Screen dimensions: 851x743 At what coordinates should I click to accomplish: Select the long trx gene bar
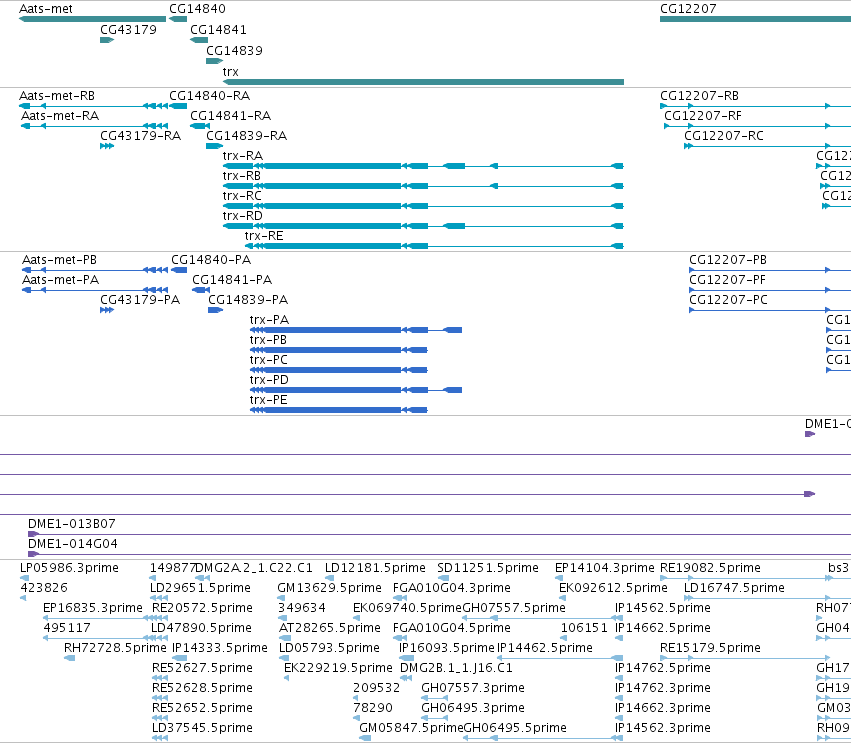point(423,82)
